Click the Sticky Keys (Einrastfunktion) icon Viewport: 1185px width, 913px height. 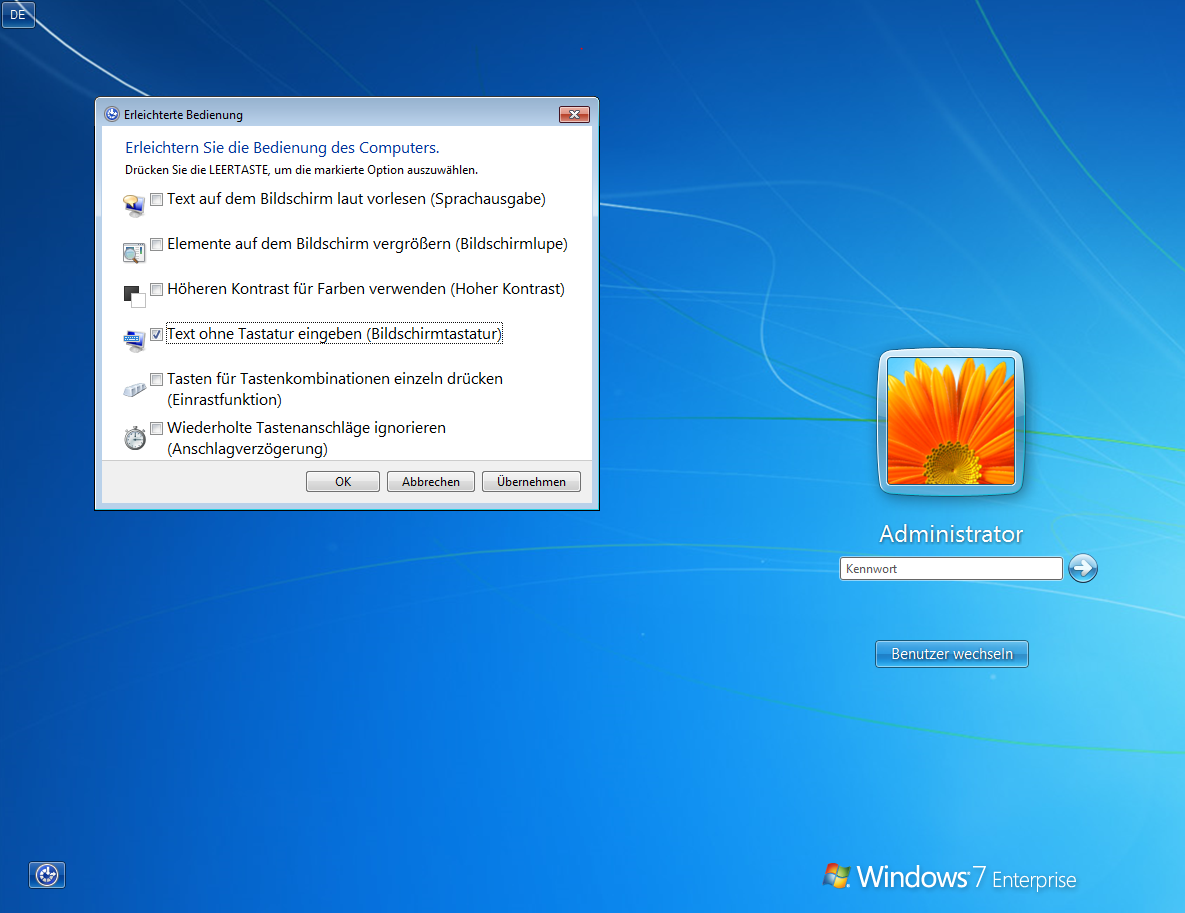coord(134,389)
